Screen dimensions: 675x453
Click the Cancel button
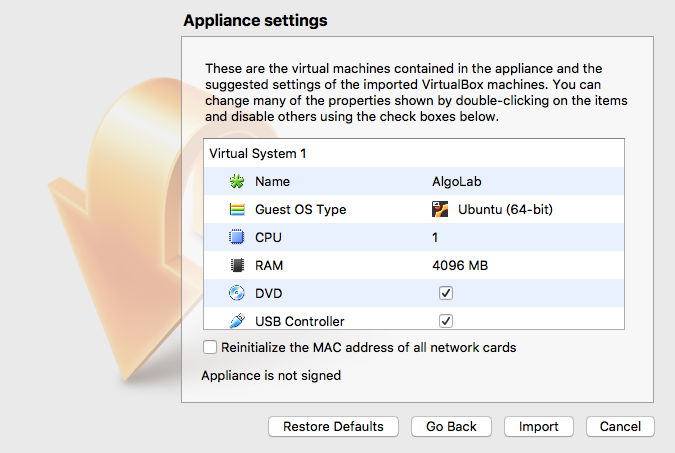point(620,426)
